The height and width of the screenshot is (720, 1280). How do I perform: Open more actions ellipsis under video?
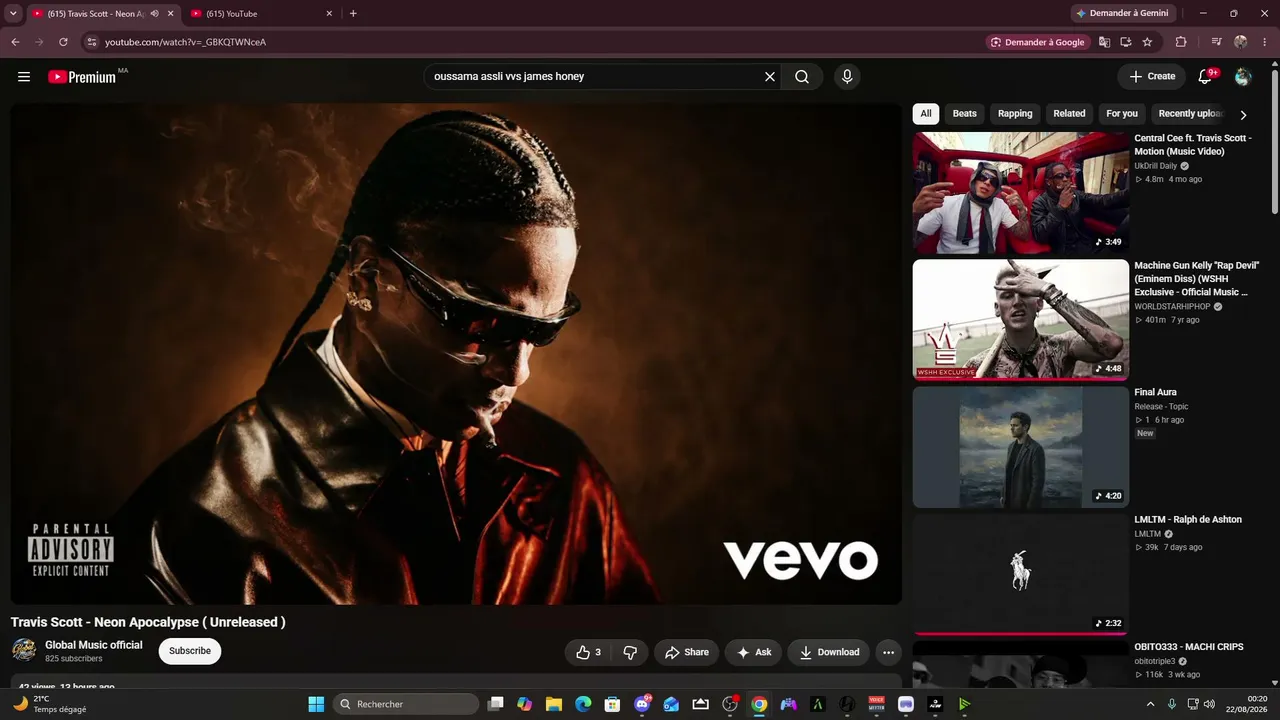tap(888, 652)
